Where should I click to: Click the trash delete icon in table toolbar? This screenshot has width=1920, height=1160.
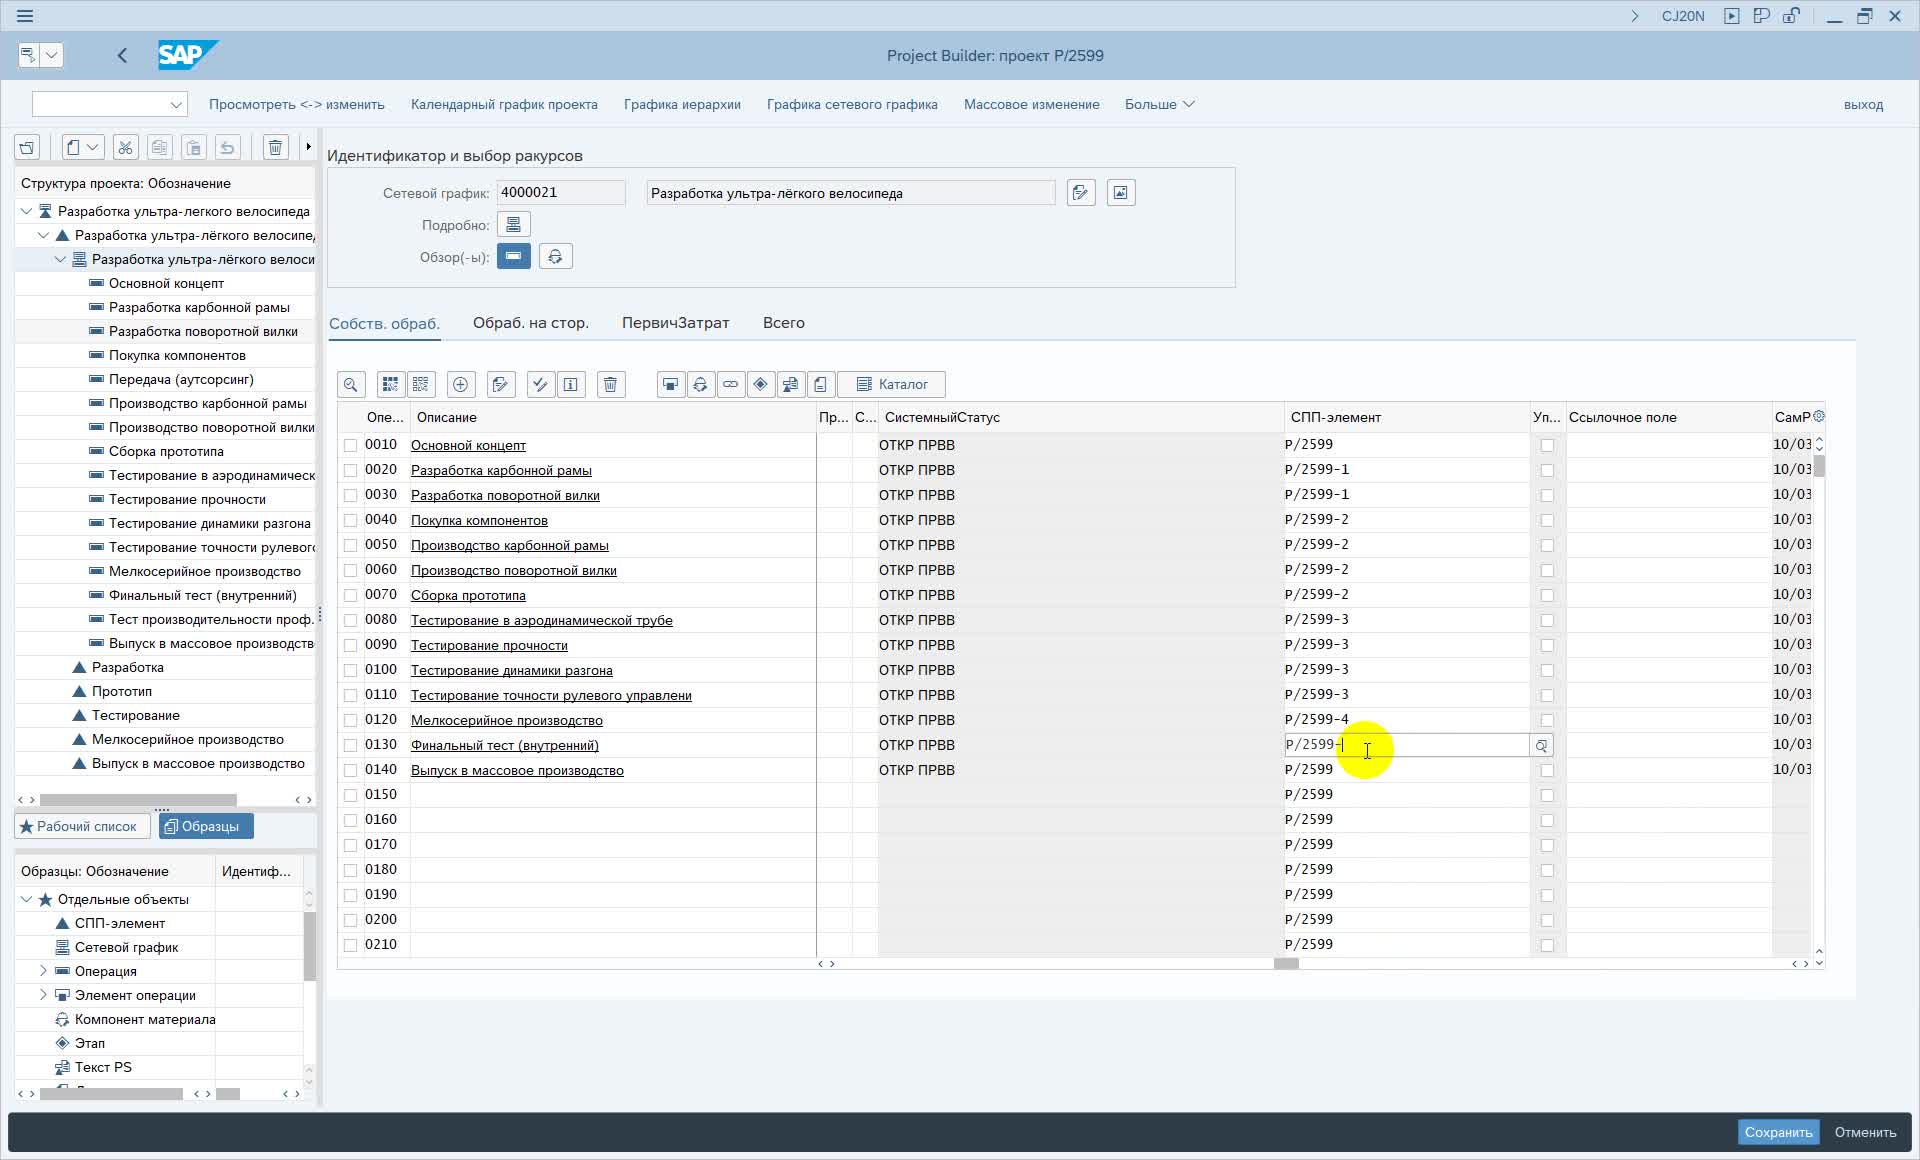(610, 385)
